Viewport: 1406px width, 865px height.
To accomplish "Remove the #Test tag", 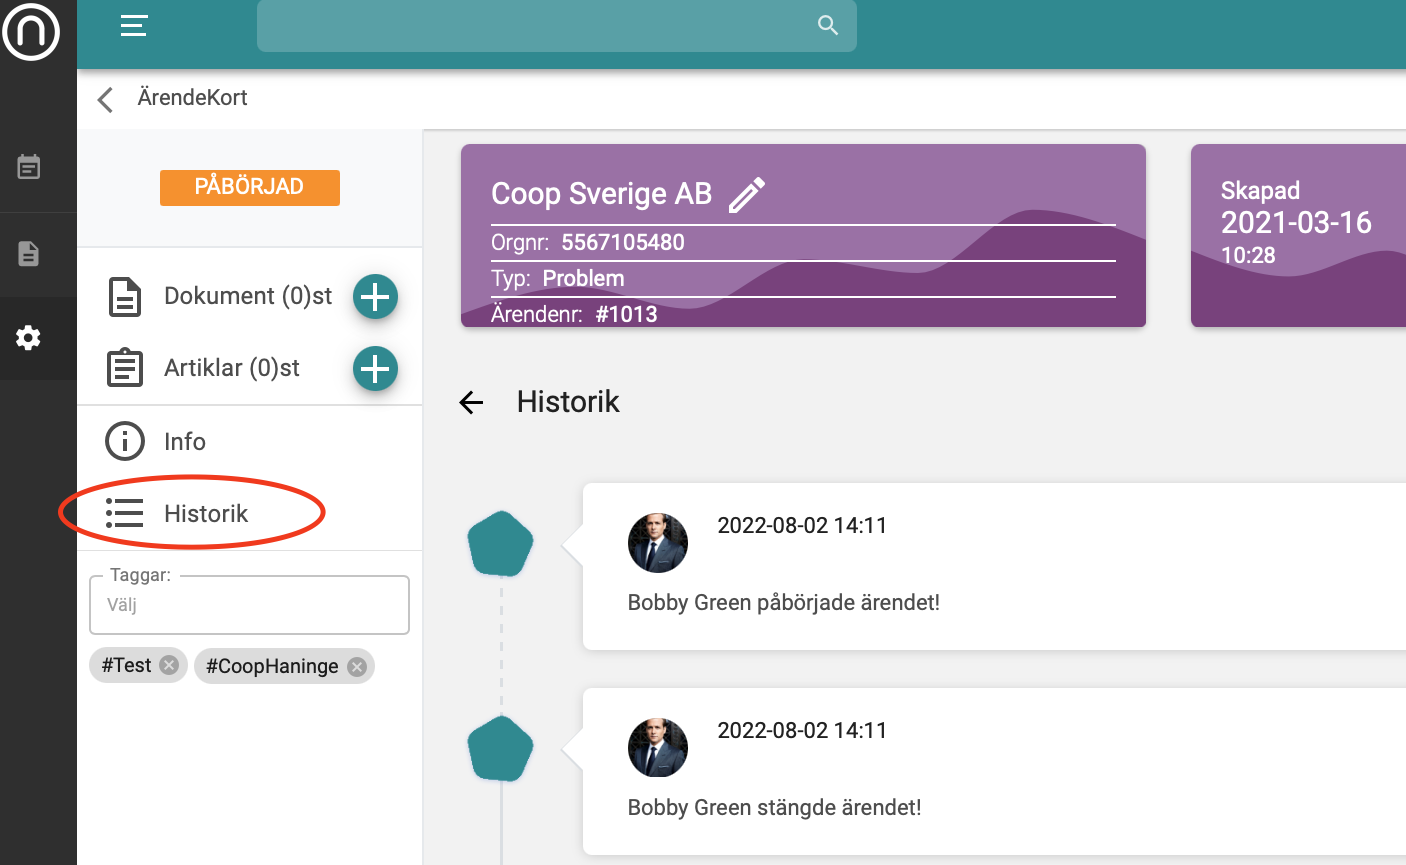I will coord(169,666).
